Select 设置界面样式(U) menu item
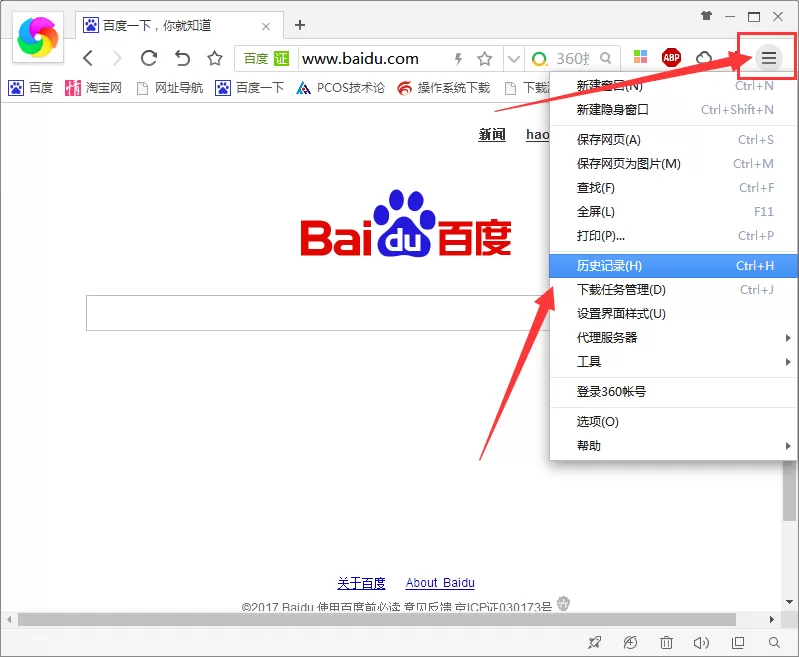Screen dimensions: 799x657 (675, 313)
